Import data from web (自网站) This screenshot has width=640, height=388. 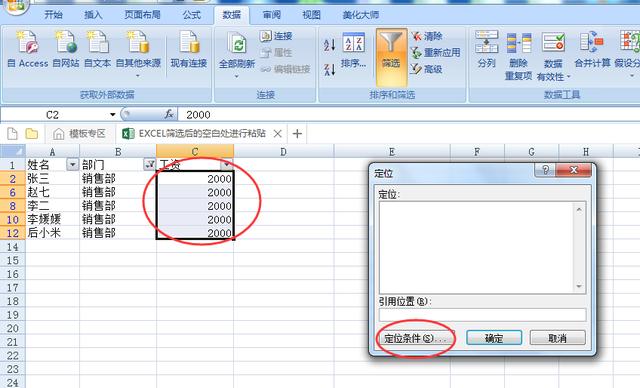[x=66, y=49]
